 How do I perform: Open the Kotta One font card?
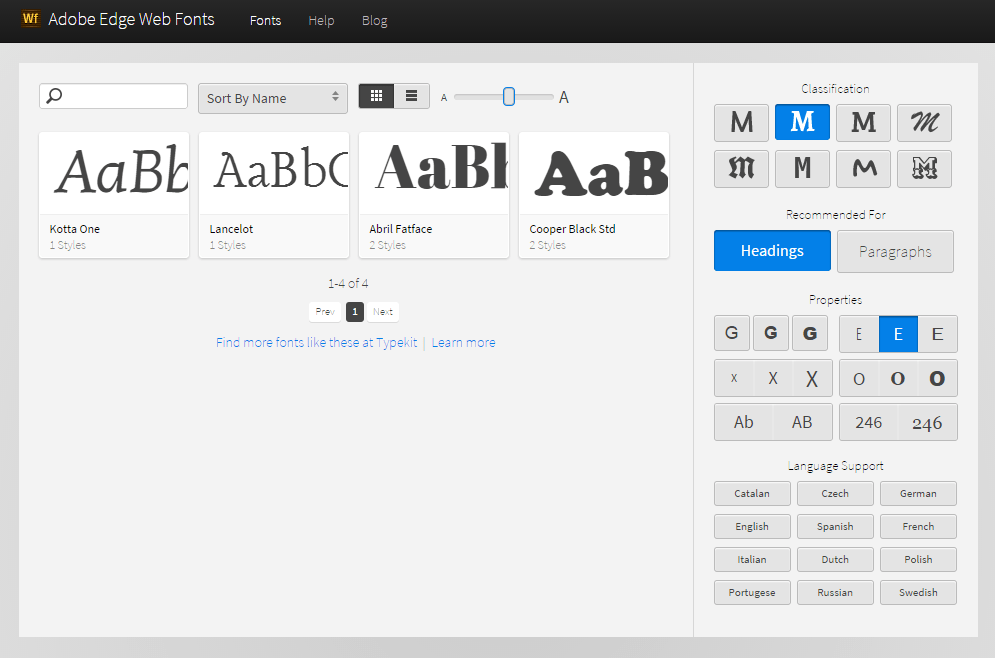tap(114, 195)
